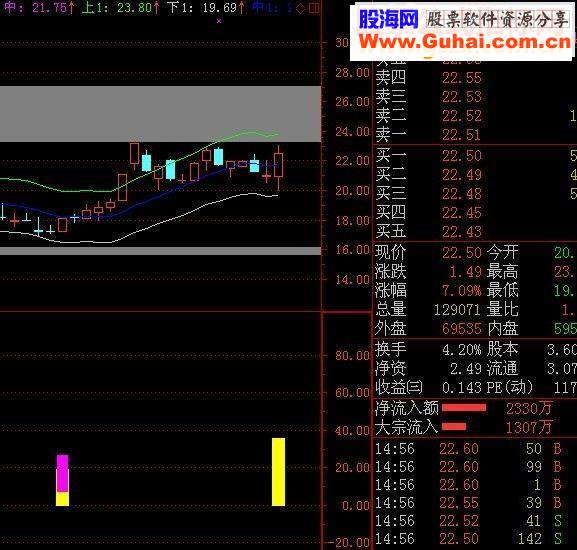Image resolution: width=577 pixels, height=550 pixels.
Task: Click the 卖四 ask row at 22.55
Action: pyautogui.click(x=475, y=78)
